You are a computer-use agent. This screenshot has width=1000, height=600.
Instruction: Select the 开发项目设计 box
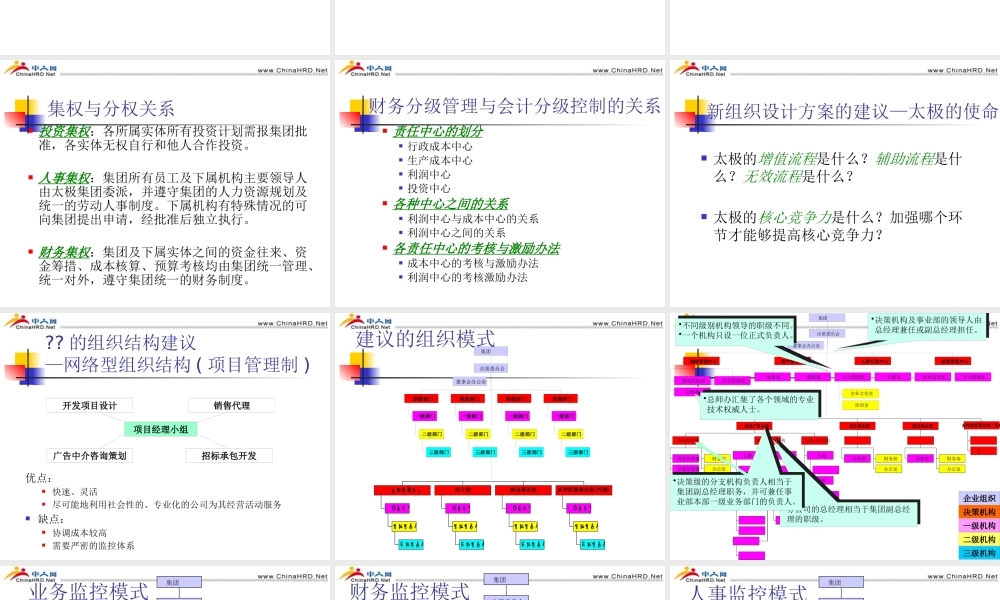[90, 405]
